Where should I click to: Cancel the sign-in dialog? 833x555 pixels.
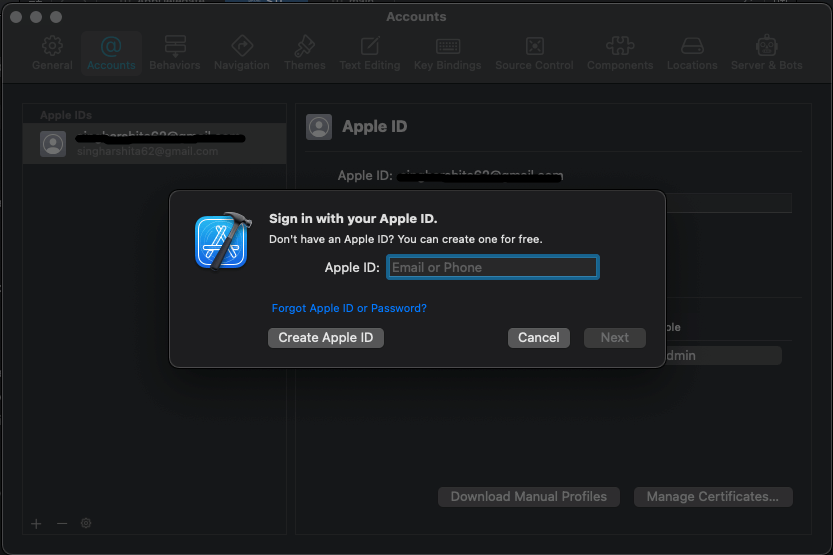pyautogui.click(x=539, y=338)
